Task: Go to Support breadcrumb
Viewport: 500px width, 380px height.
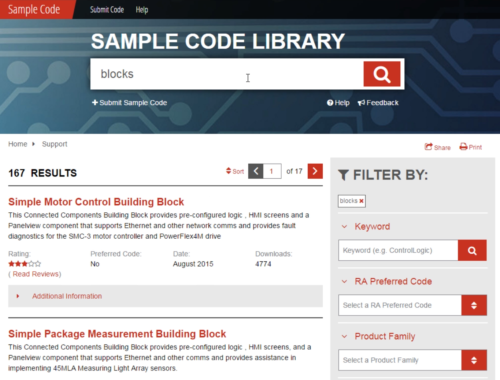Action: click(54, 144)
